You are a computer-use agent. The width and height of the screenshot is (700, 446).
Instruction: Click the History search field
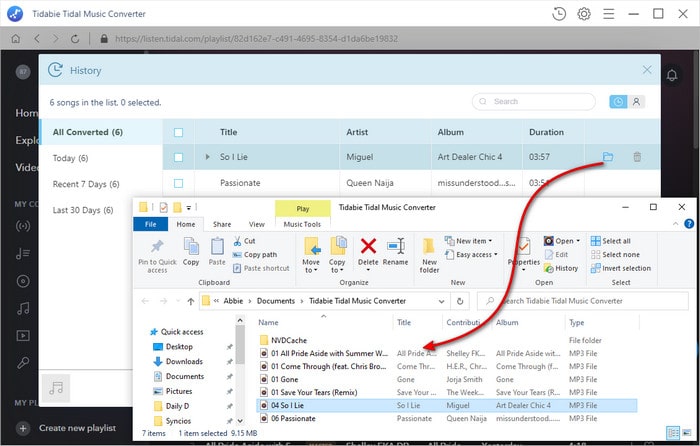click(x=533, y=102)
